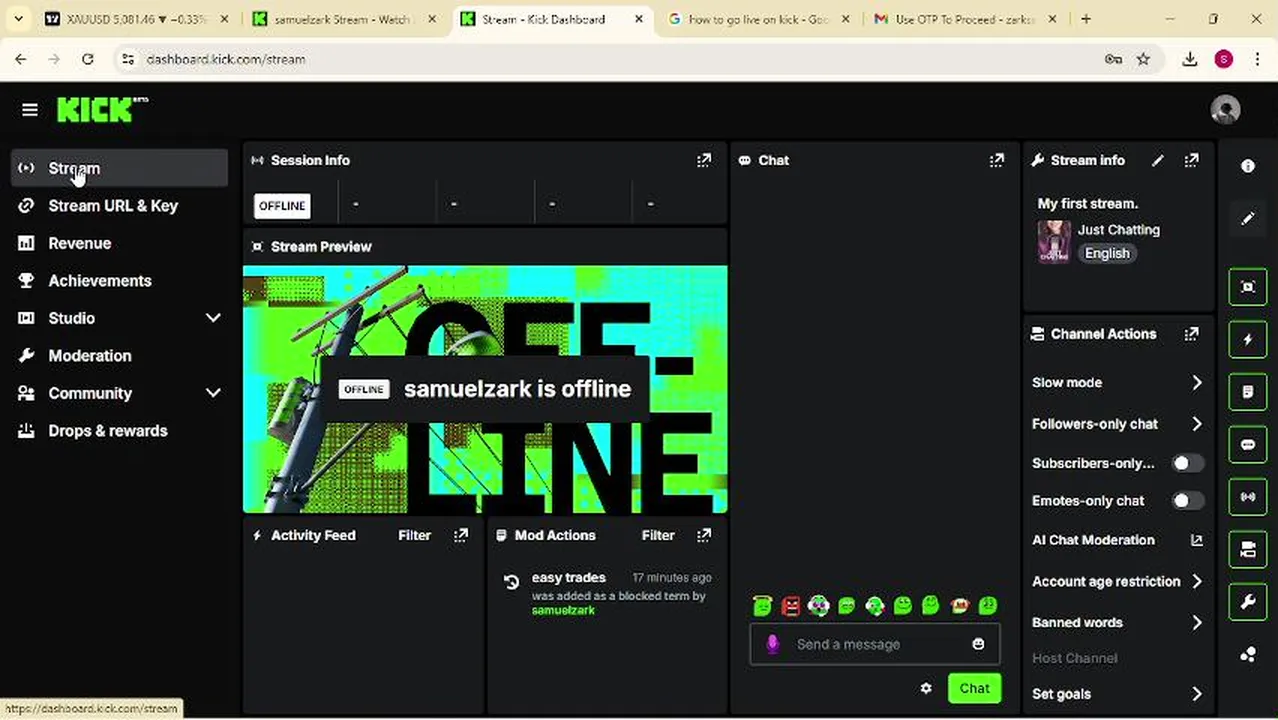Open Slow mode options chevron

click(x=1197, y=383)
